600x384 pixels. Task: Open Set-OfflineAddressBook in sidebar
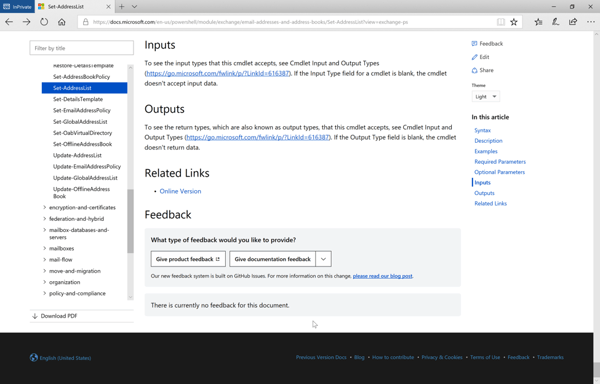pyautogui.click(x=83, y=144)
